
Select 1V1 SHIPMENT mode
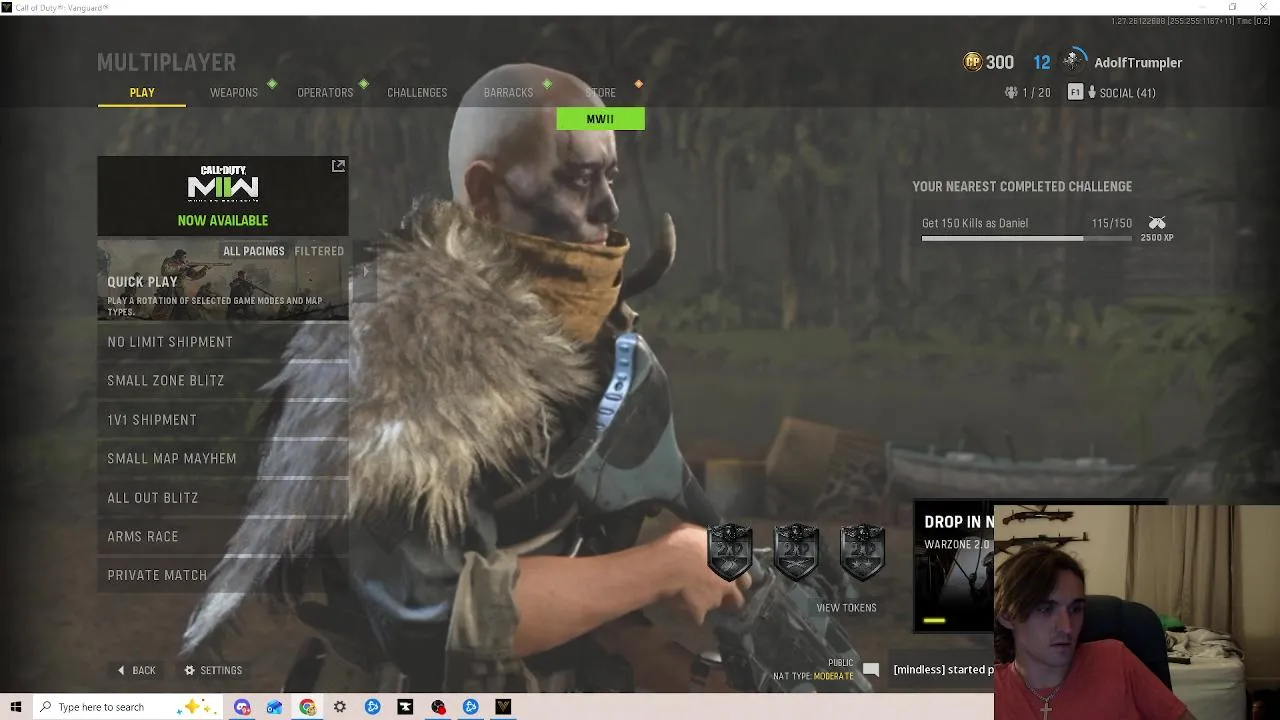click(223, 420)
